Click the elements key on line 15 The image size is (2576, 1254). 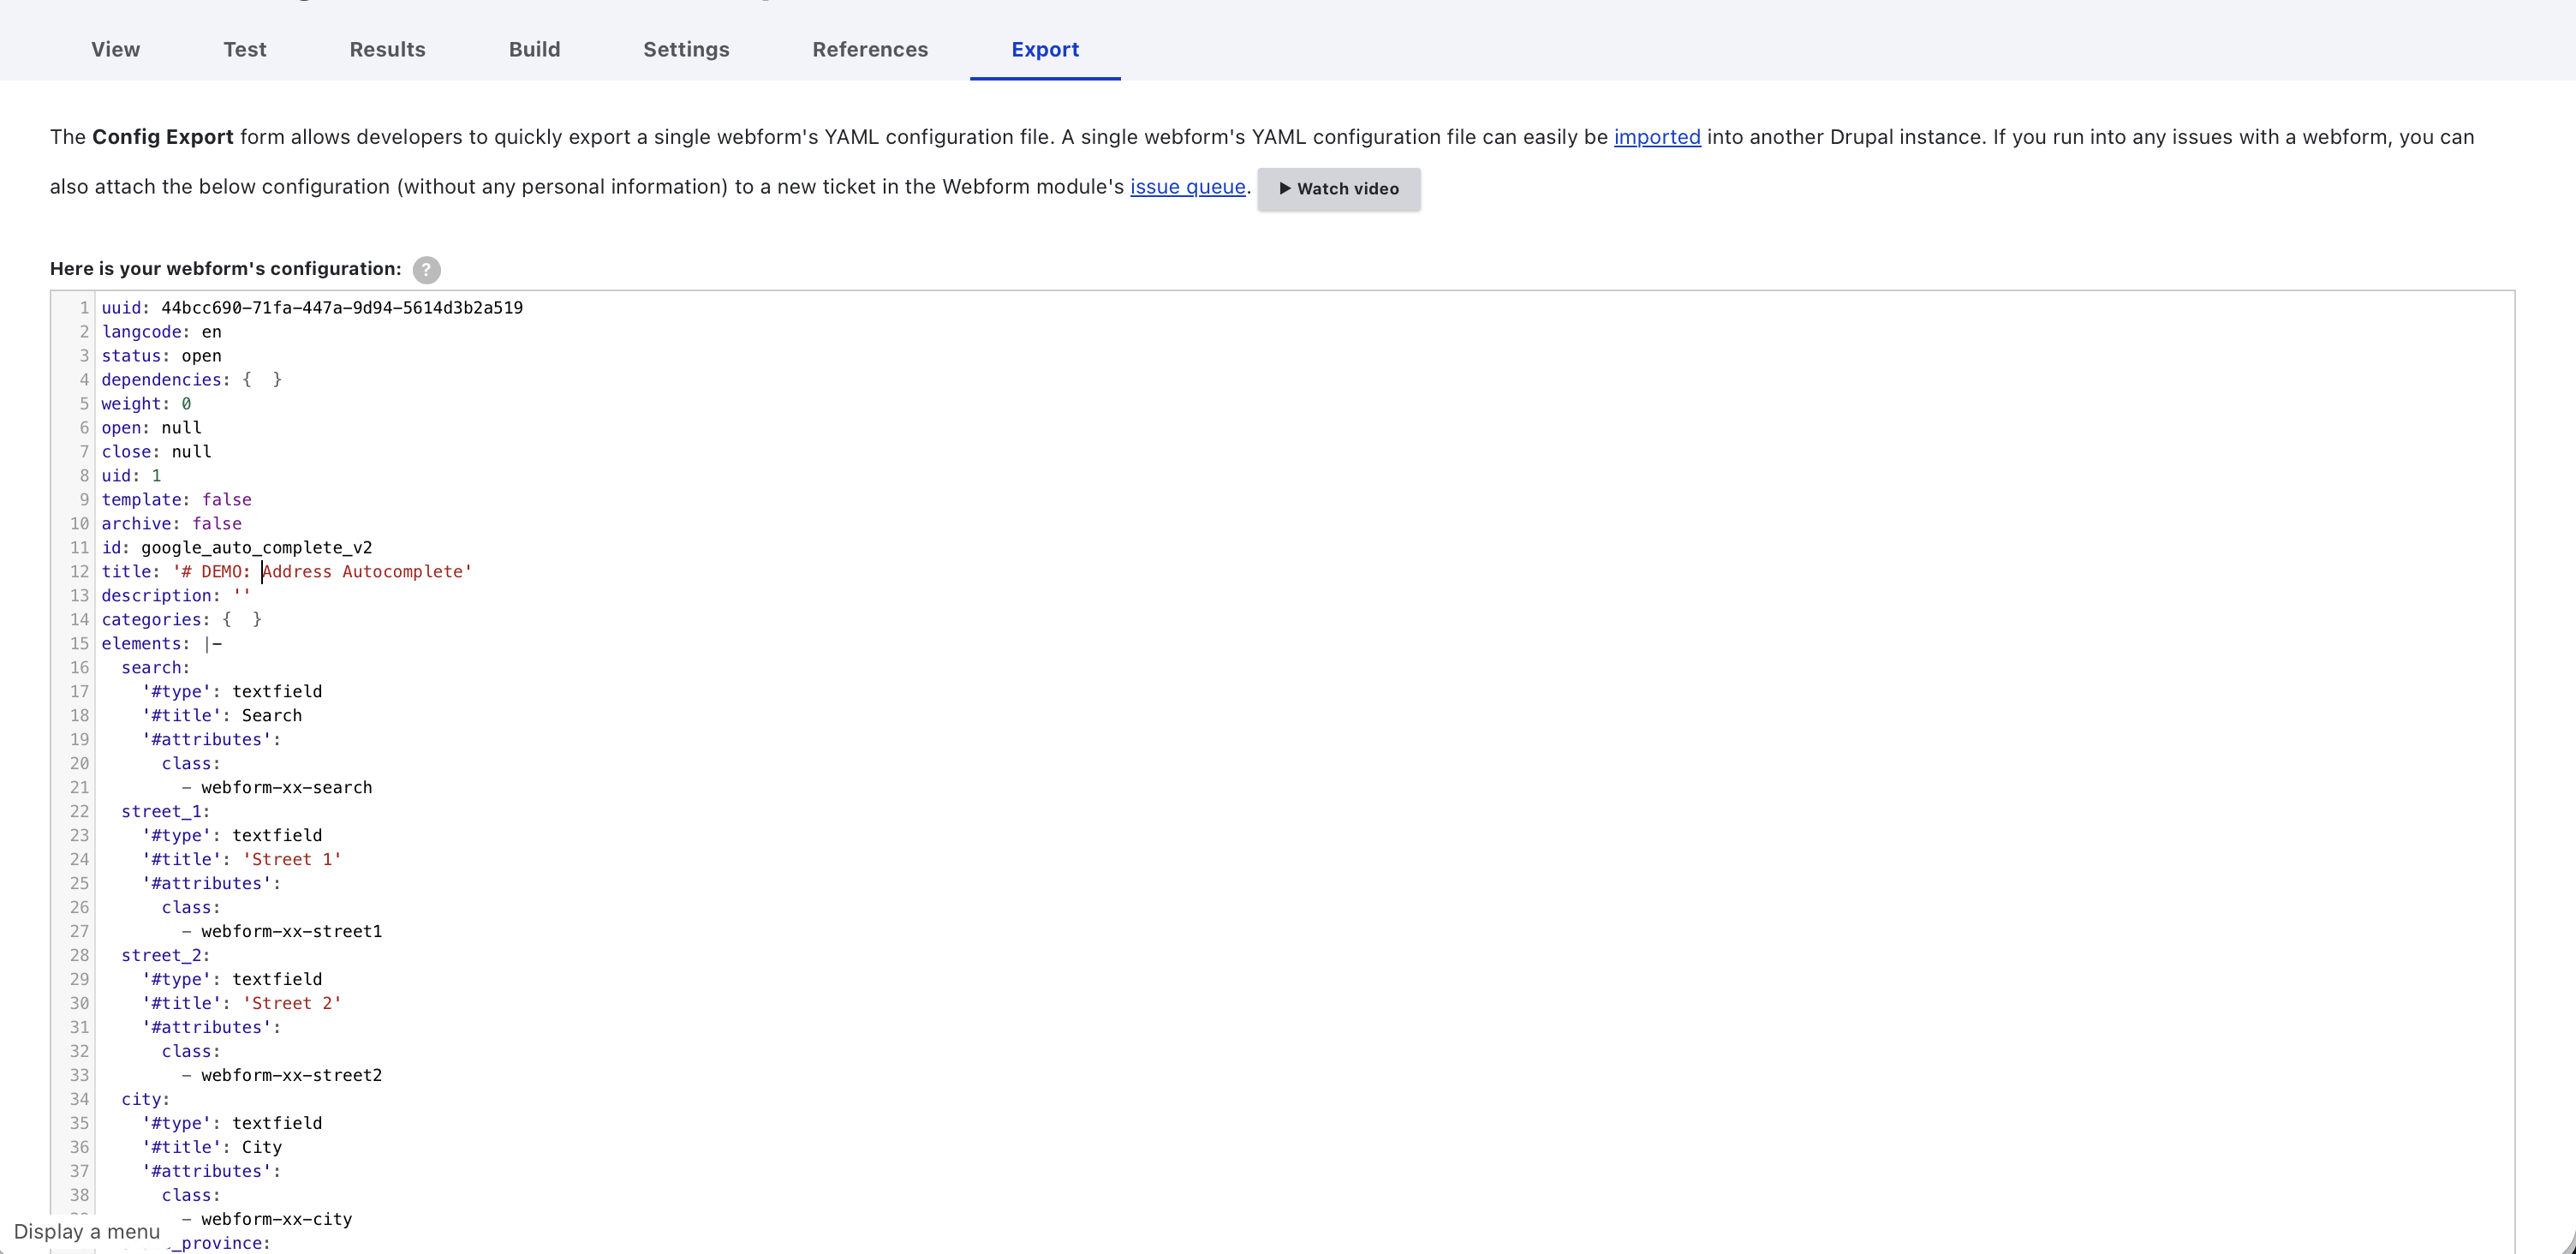[140, 644]
